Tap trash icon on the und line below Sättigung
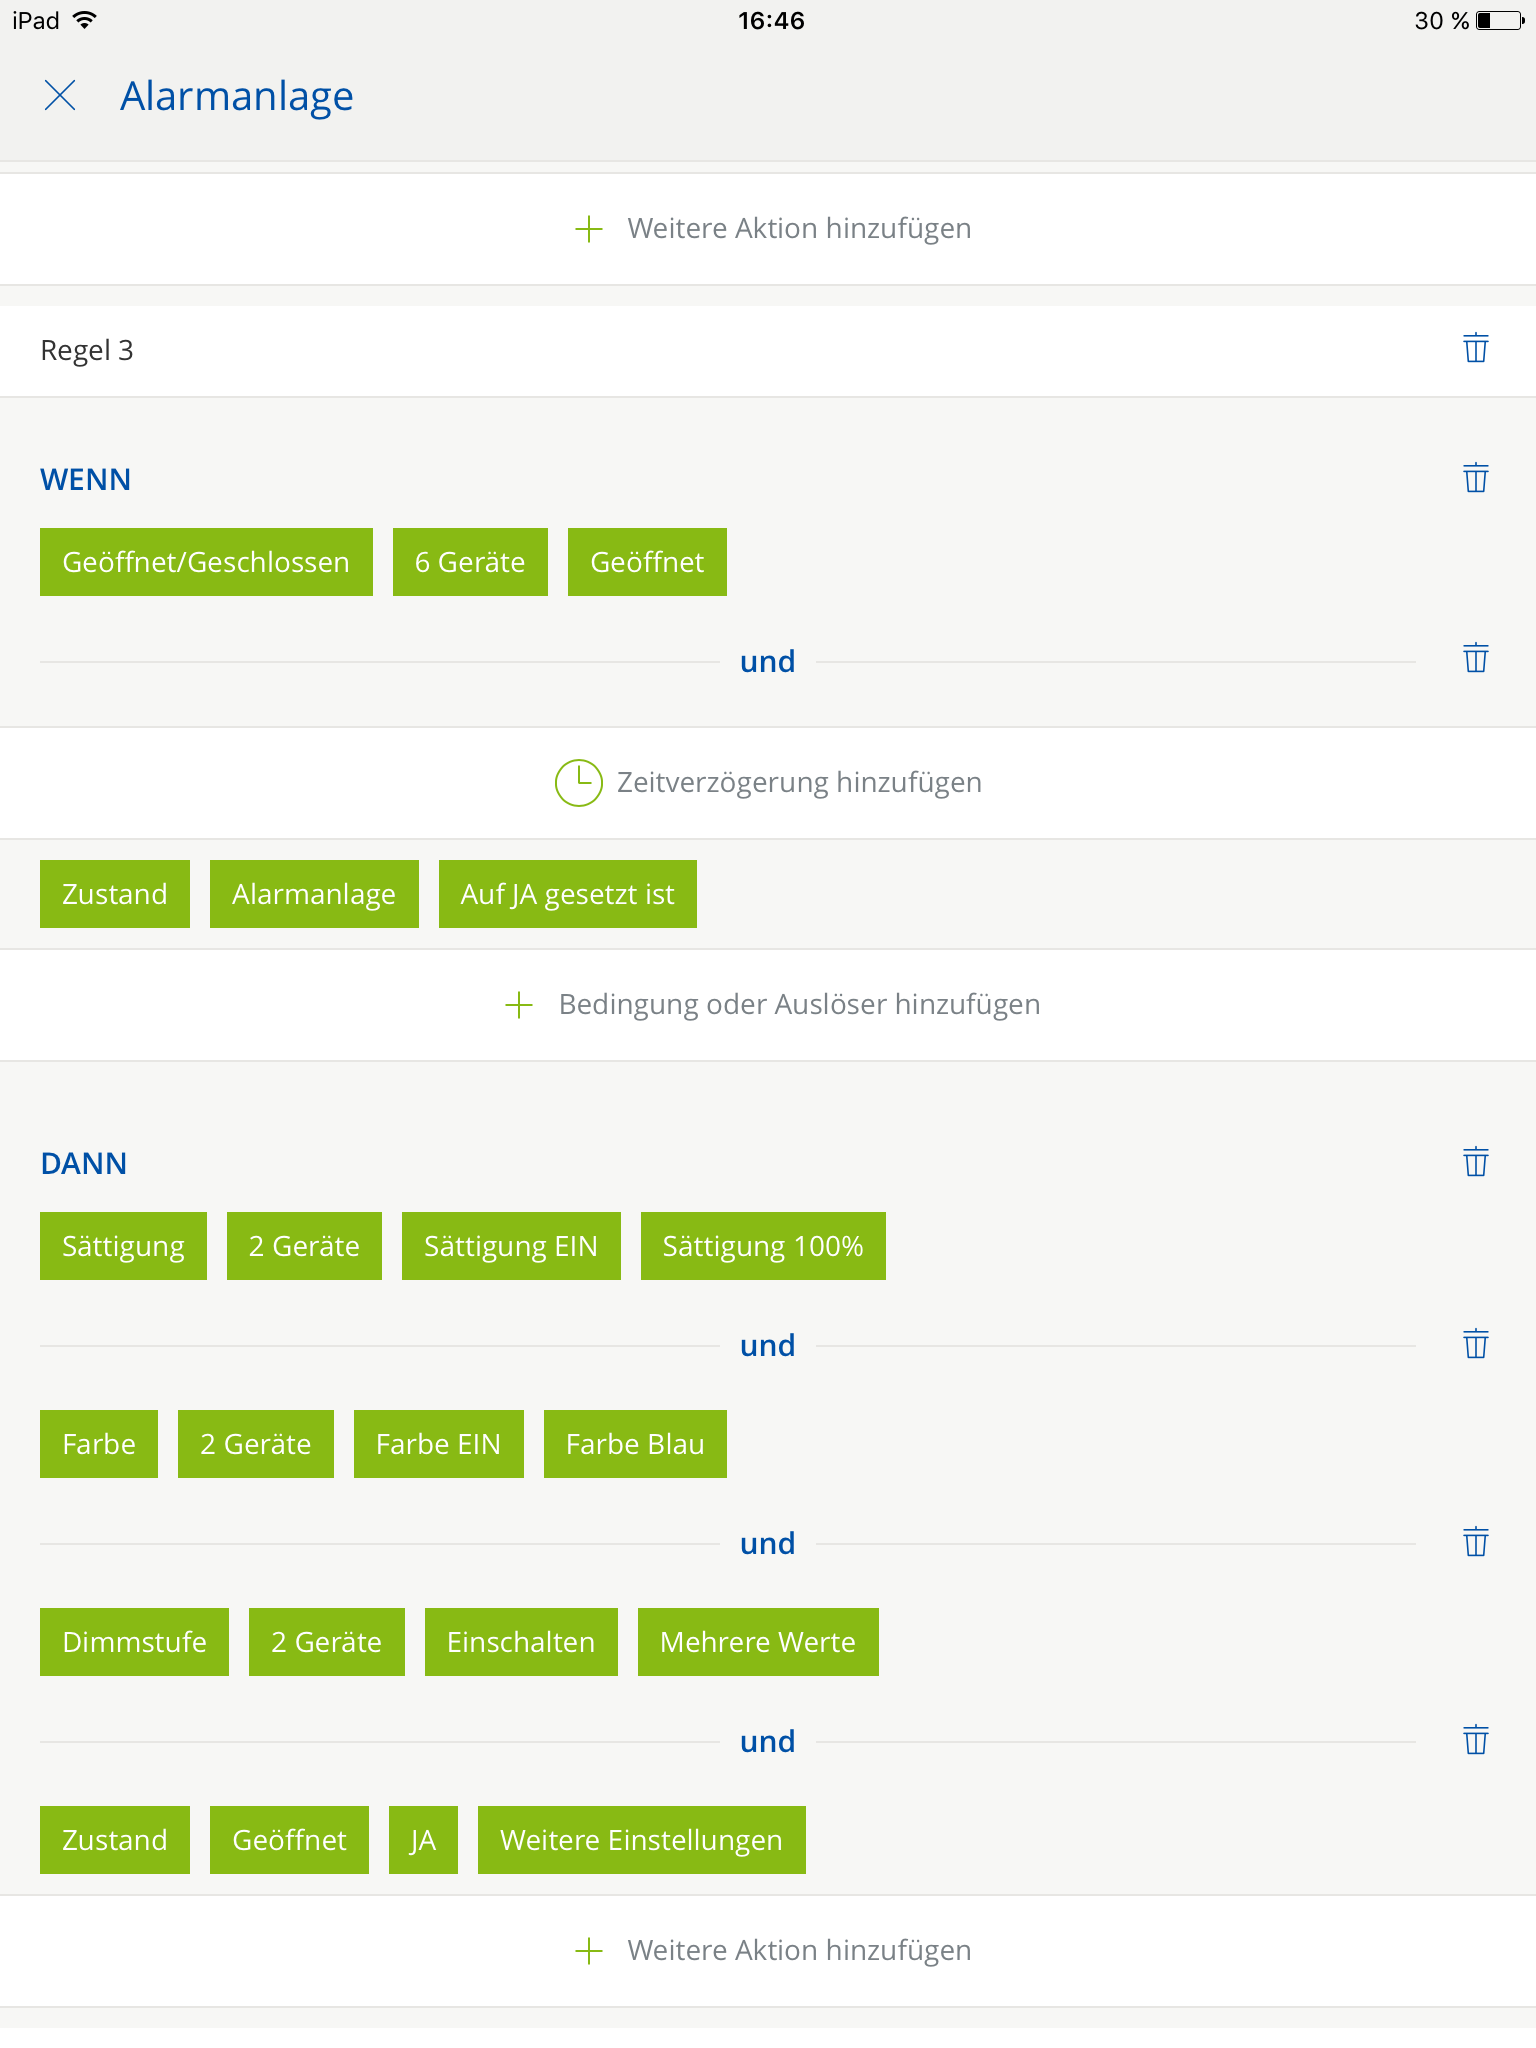Viewport: 1536px width, 2048px height. coord(1475,1345)
